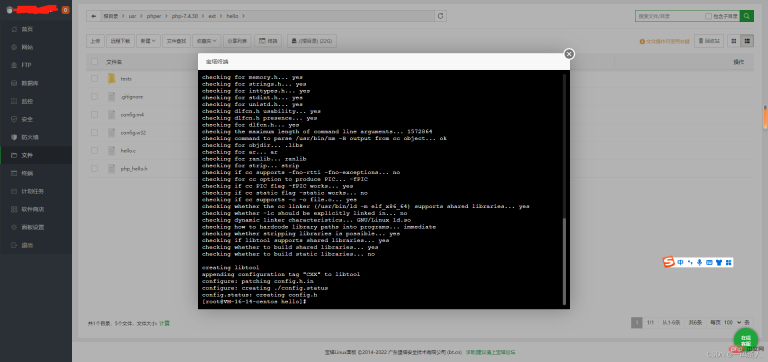The image size is (768, 362).
Task: Click the FTP sidebar icon
Action: coord(14,65)
